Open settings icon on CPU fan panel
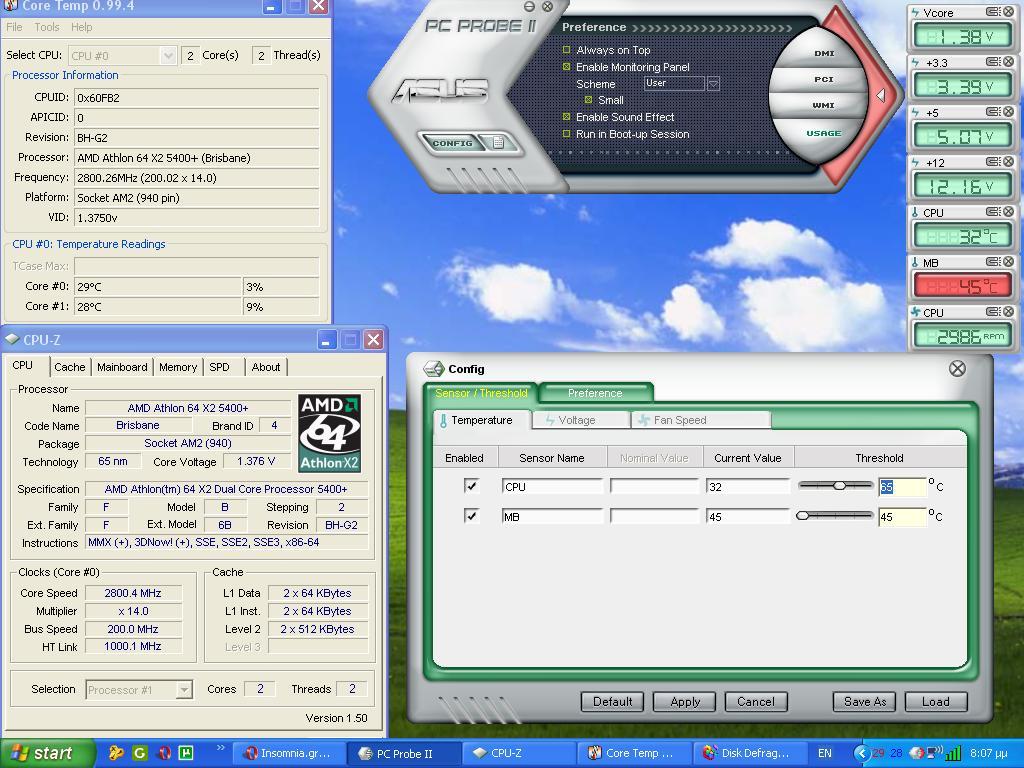Viewport: 1024px width, 768px height. click(993, 312)
